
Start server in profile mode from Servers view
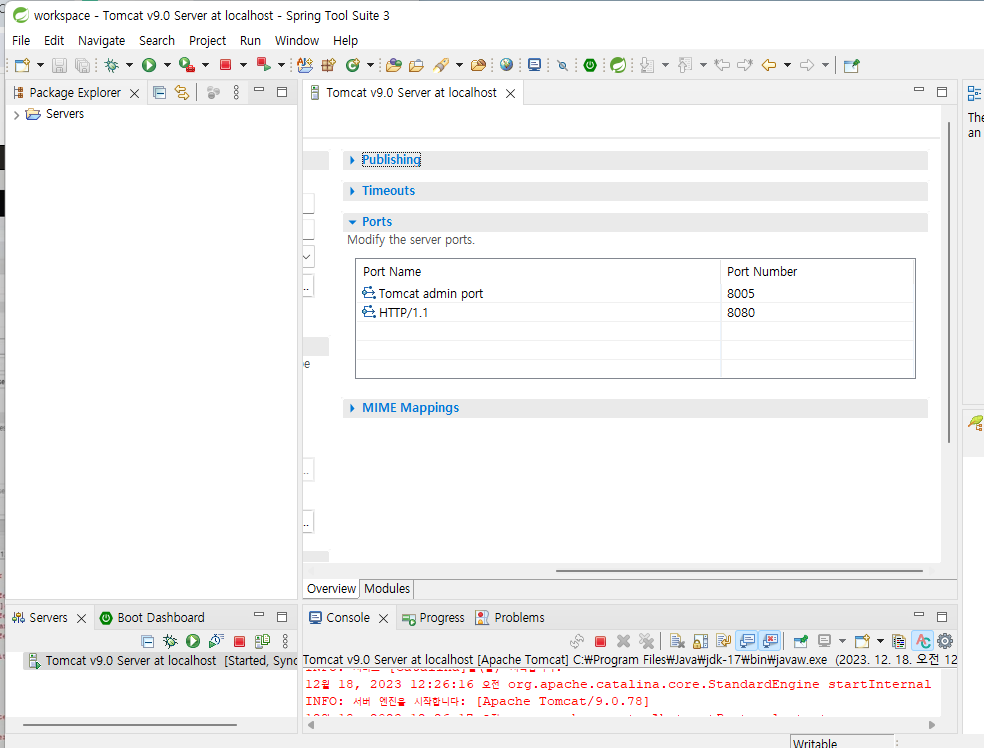(x=217, y=641)
